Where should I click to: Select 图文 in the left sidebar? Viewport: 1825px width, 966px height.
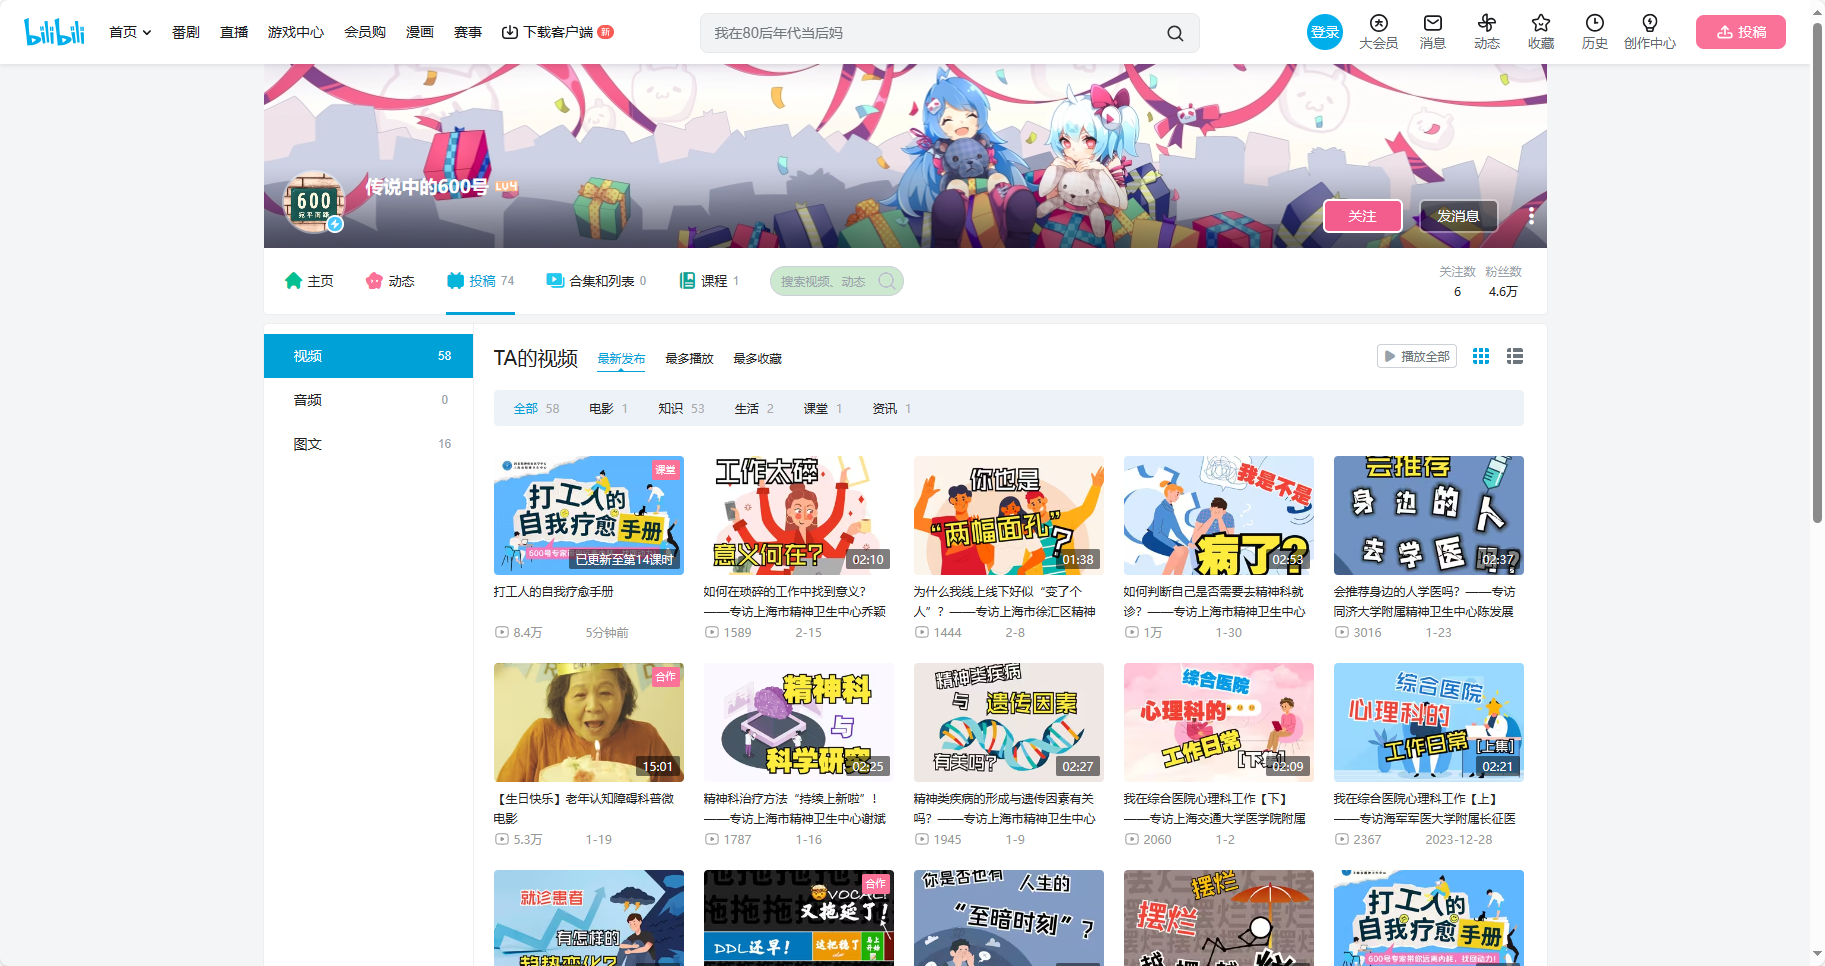tap(368, 444)
